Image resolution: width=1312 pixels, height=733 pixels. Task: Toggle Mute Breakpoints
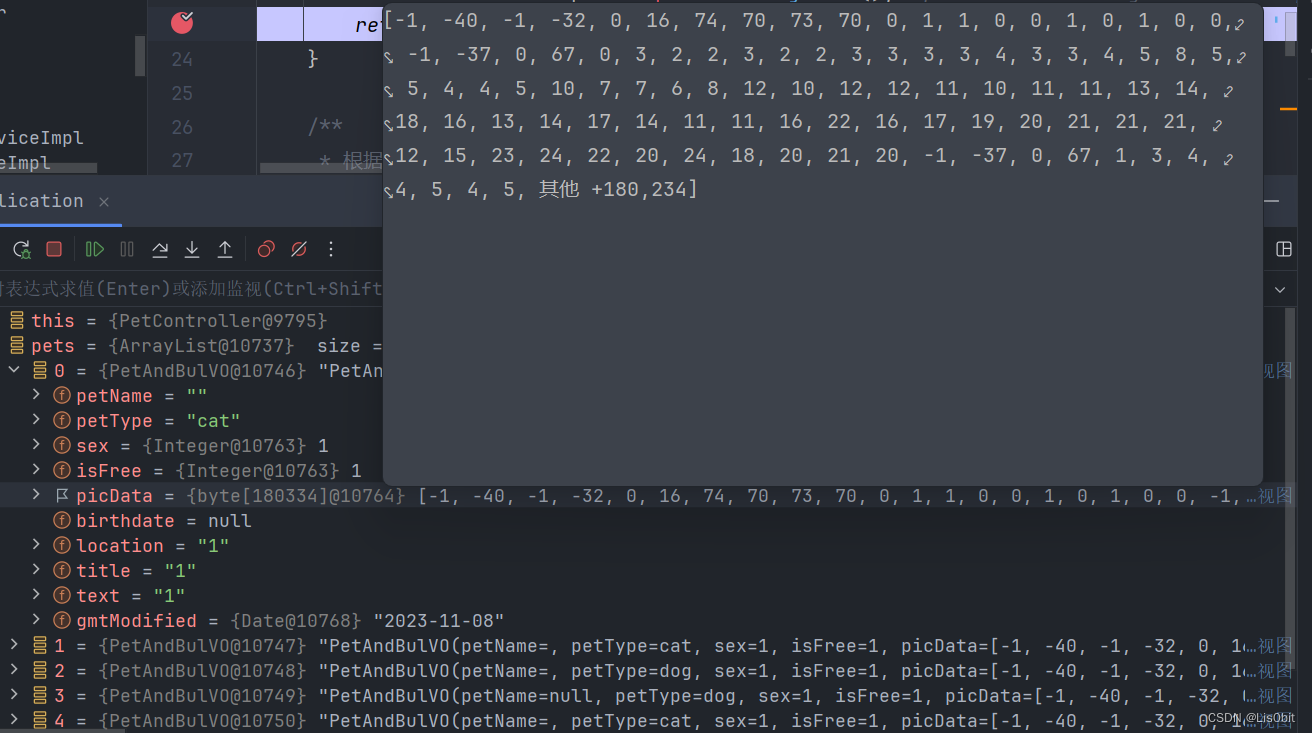tap(298, 249)
